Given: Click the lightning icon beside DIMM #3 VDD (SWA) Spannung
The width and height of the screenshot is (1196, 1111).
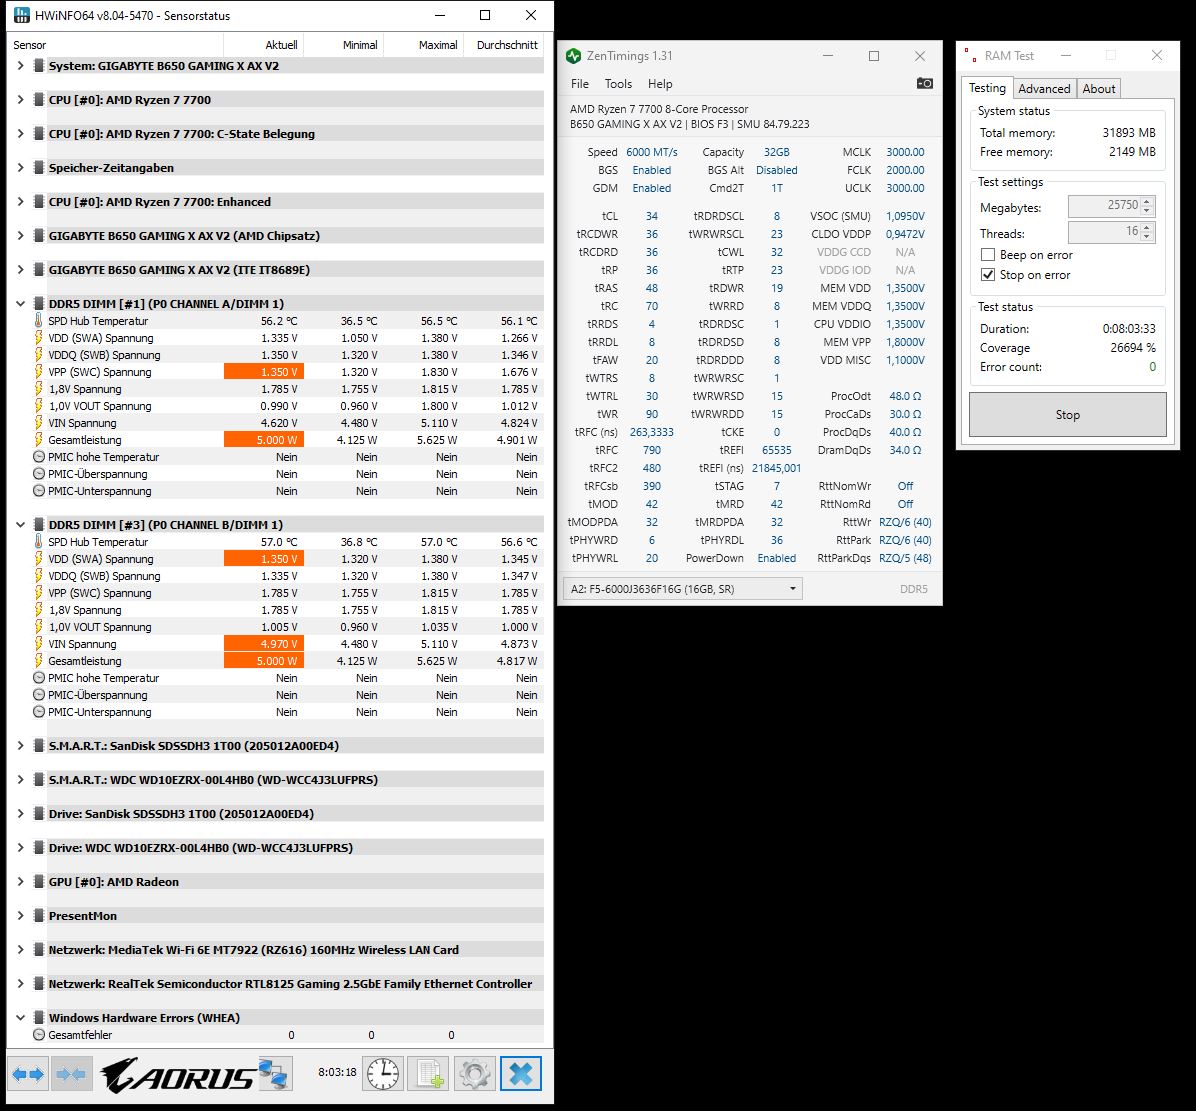Looking at the screenshot, I should click(39, 559).
